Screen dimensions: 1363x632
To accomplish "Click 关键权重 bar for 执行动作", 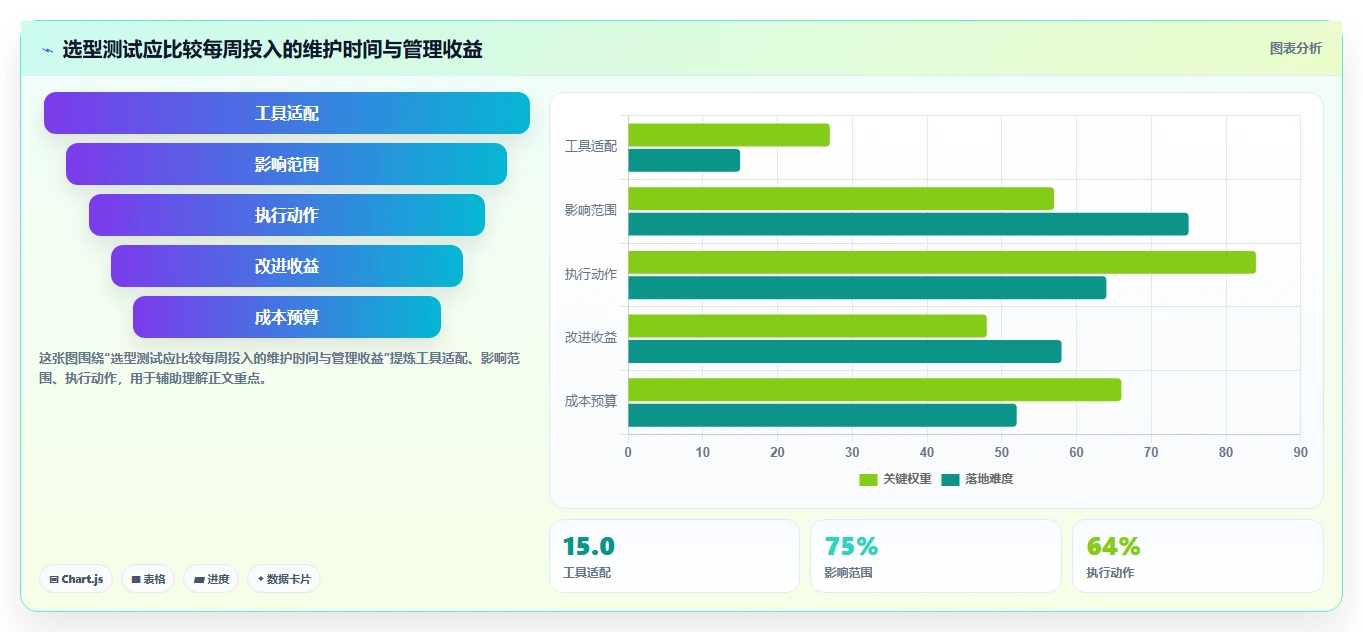I will point(942,262).
